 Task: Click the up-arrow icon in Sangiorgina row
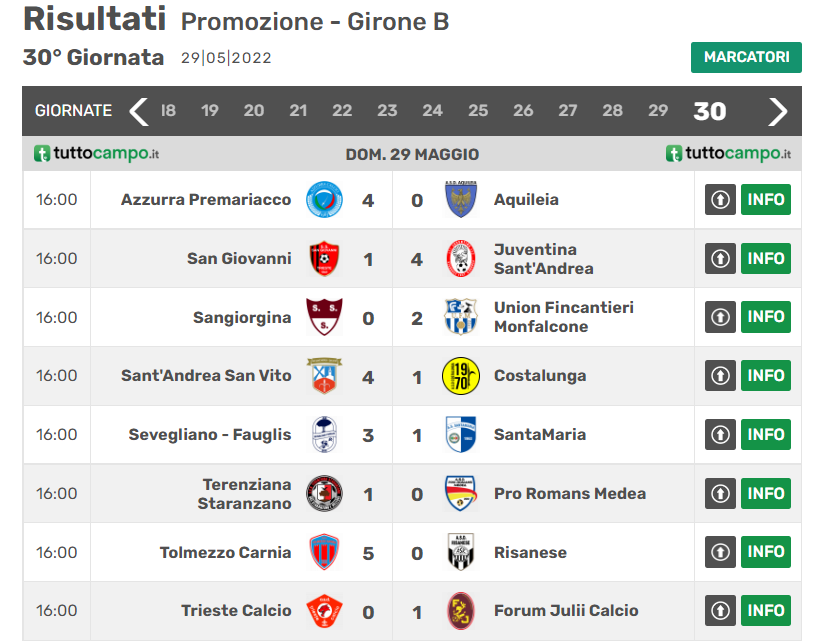click(720, 317)
